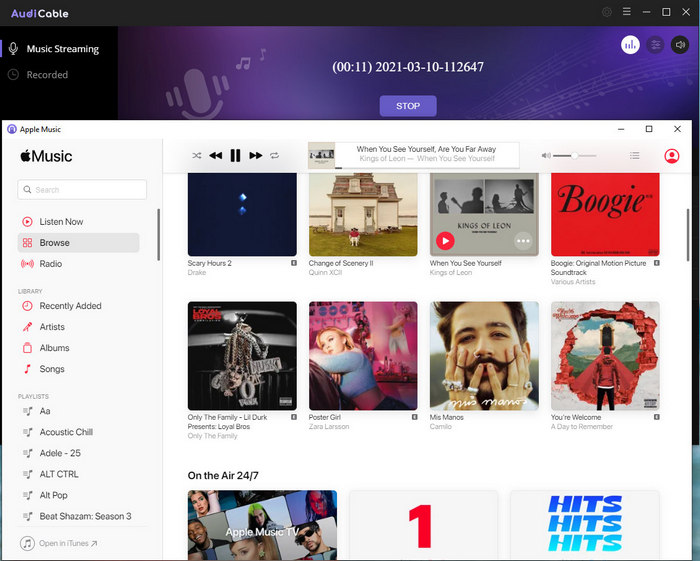Click the sidebar vertical scrollbar
700x561 pixels.
pyautogui.click(x=158, y=235)
